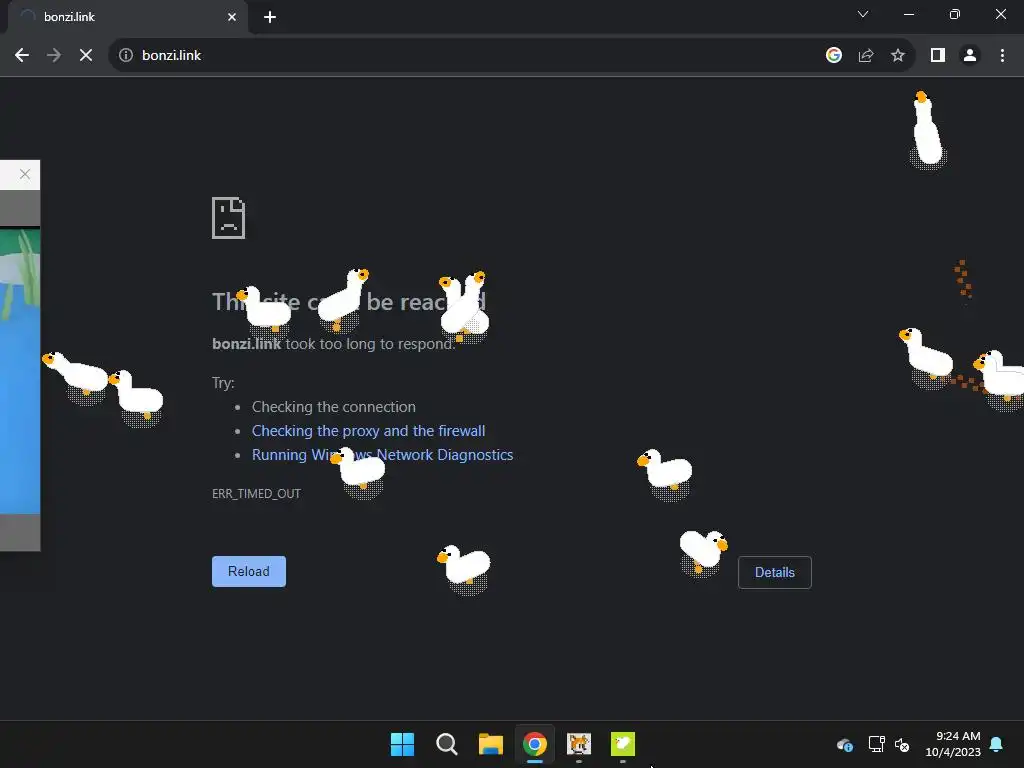Open the tab search dropdown chevron

pyautogui.click(x=863, y=14)
